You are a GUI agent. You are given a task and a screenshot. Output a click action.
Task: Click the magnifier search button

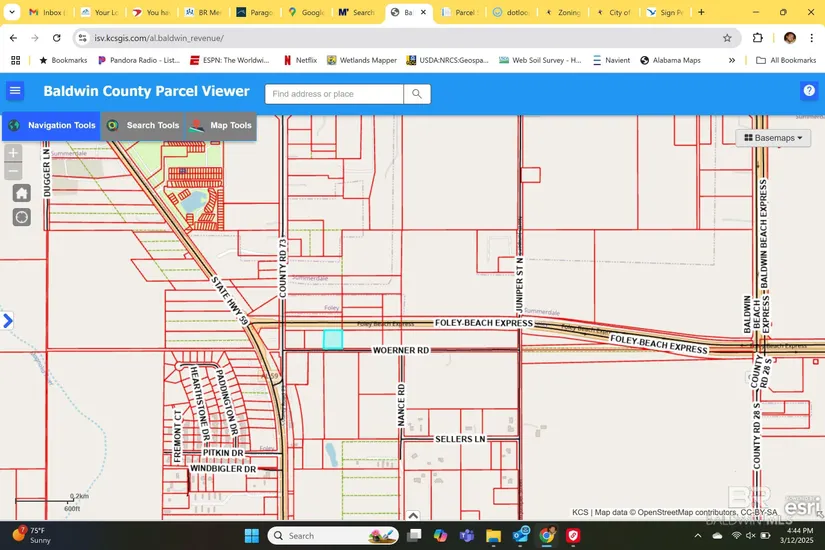click(417, 94)
